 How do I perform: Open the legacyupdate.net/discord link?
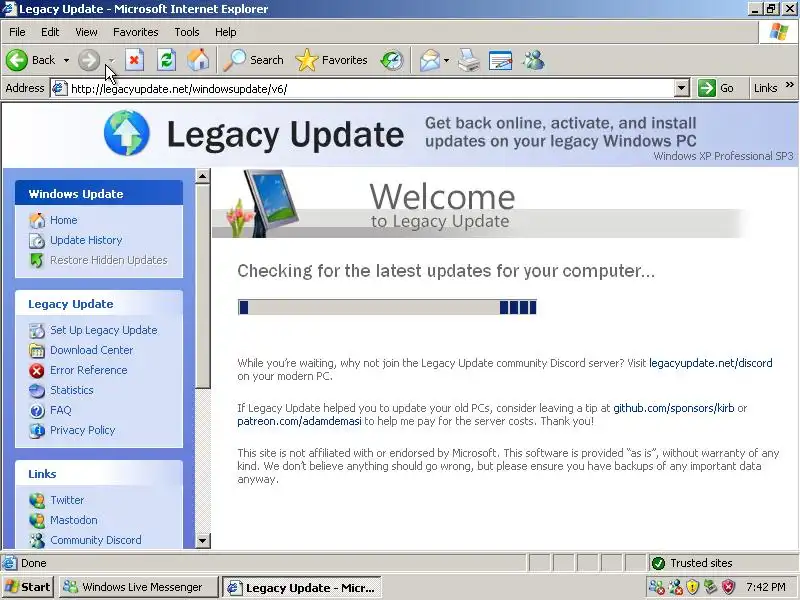711,363
